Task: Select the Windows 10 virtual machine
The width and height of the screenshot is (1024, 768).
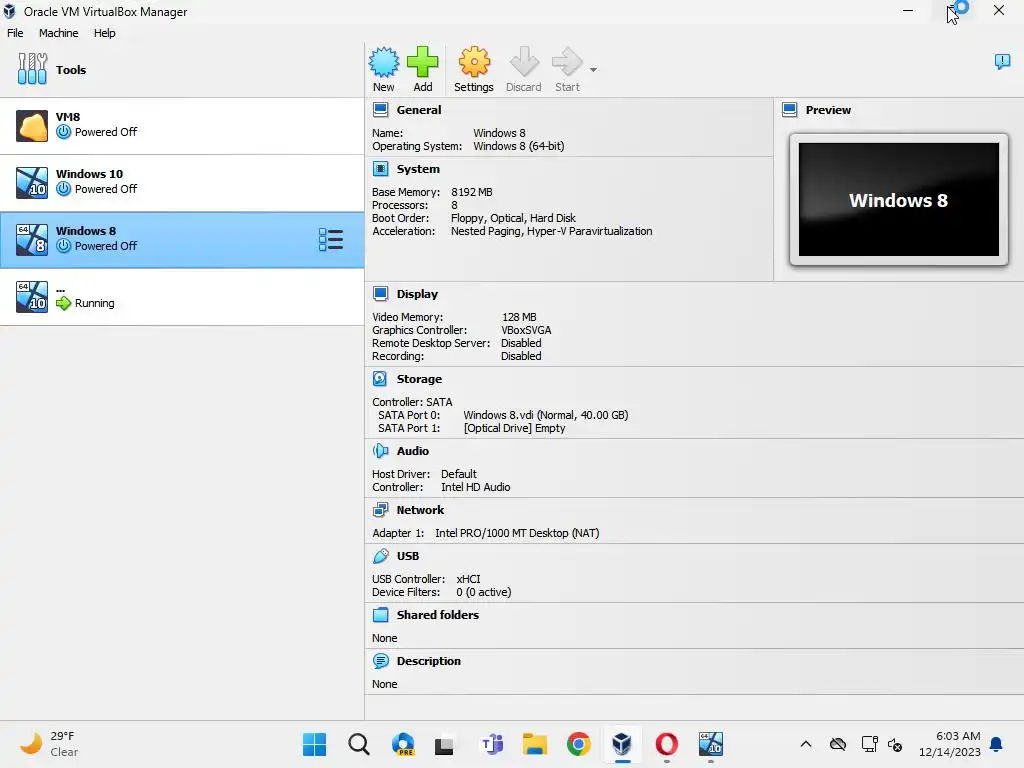Action: 182,183
